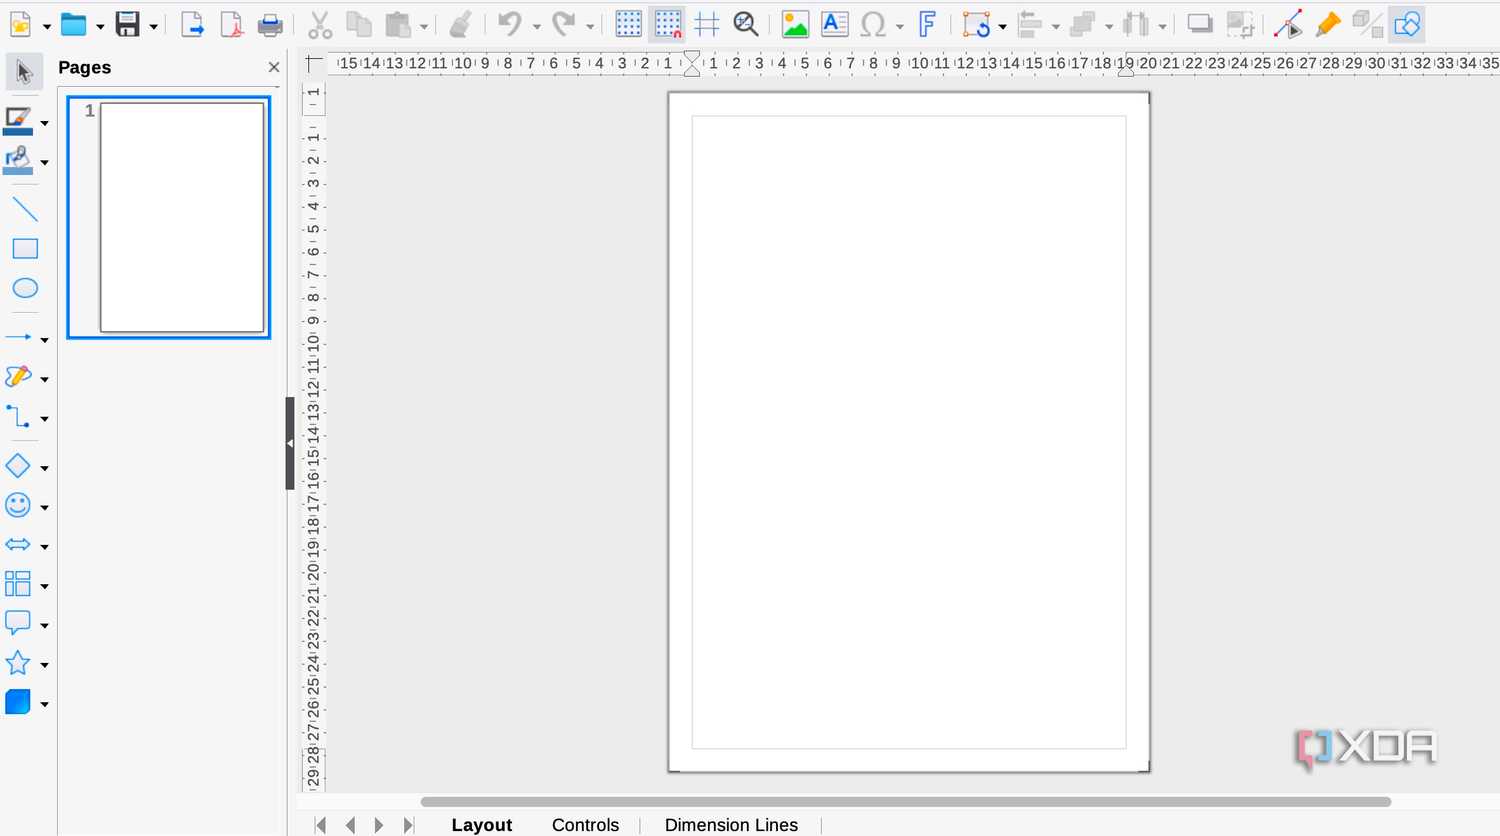Click the Print icon
Viewport: 1500px width, 836px height.
[x=270, y=25]
